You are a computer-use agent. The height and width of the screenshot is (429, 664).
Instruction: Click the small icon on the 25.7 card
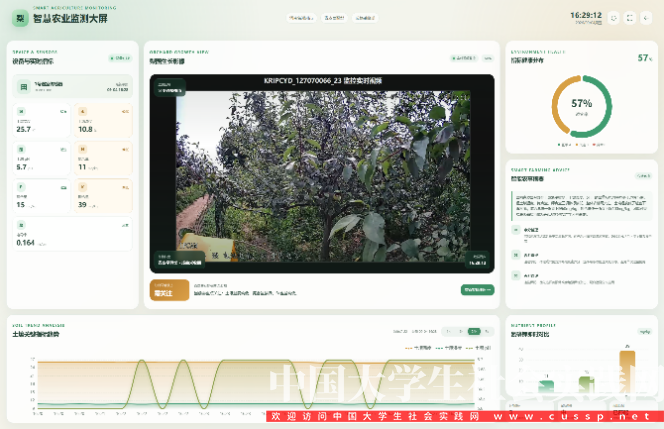click(21, 111)
